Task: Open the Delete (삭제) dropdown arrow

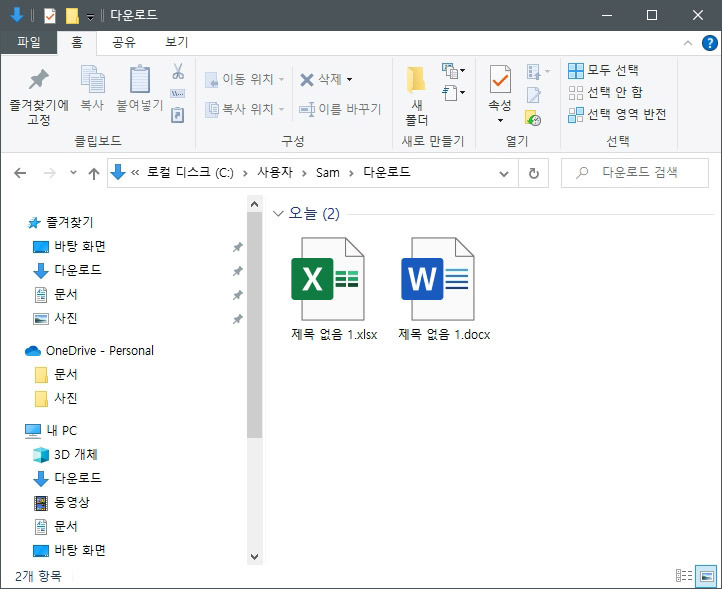Action: 349,80
